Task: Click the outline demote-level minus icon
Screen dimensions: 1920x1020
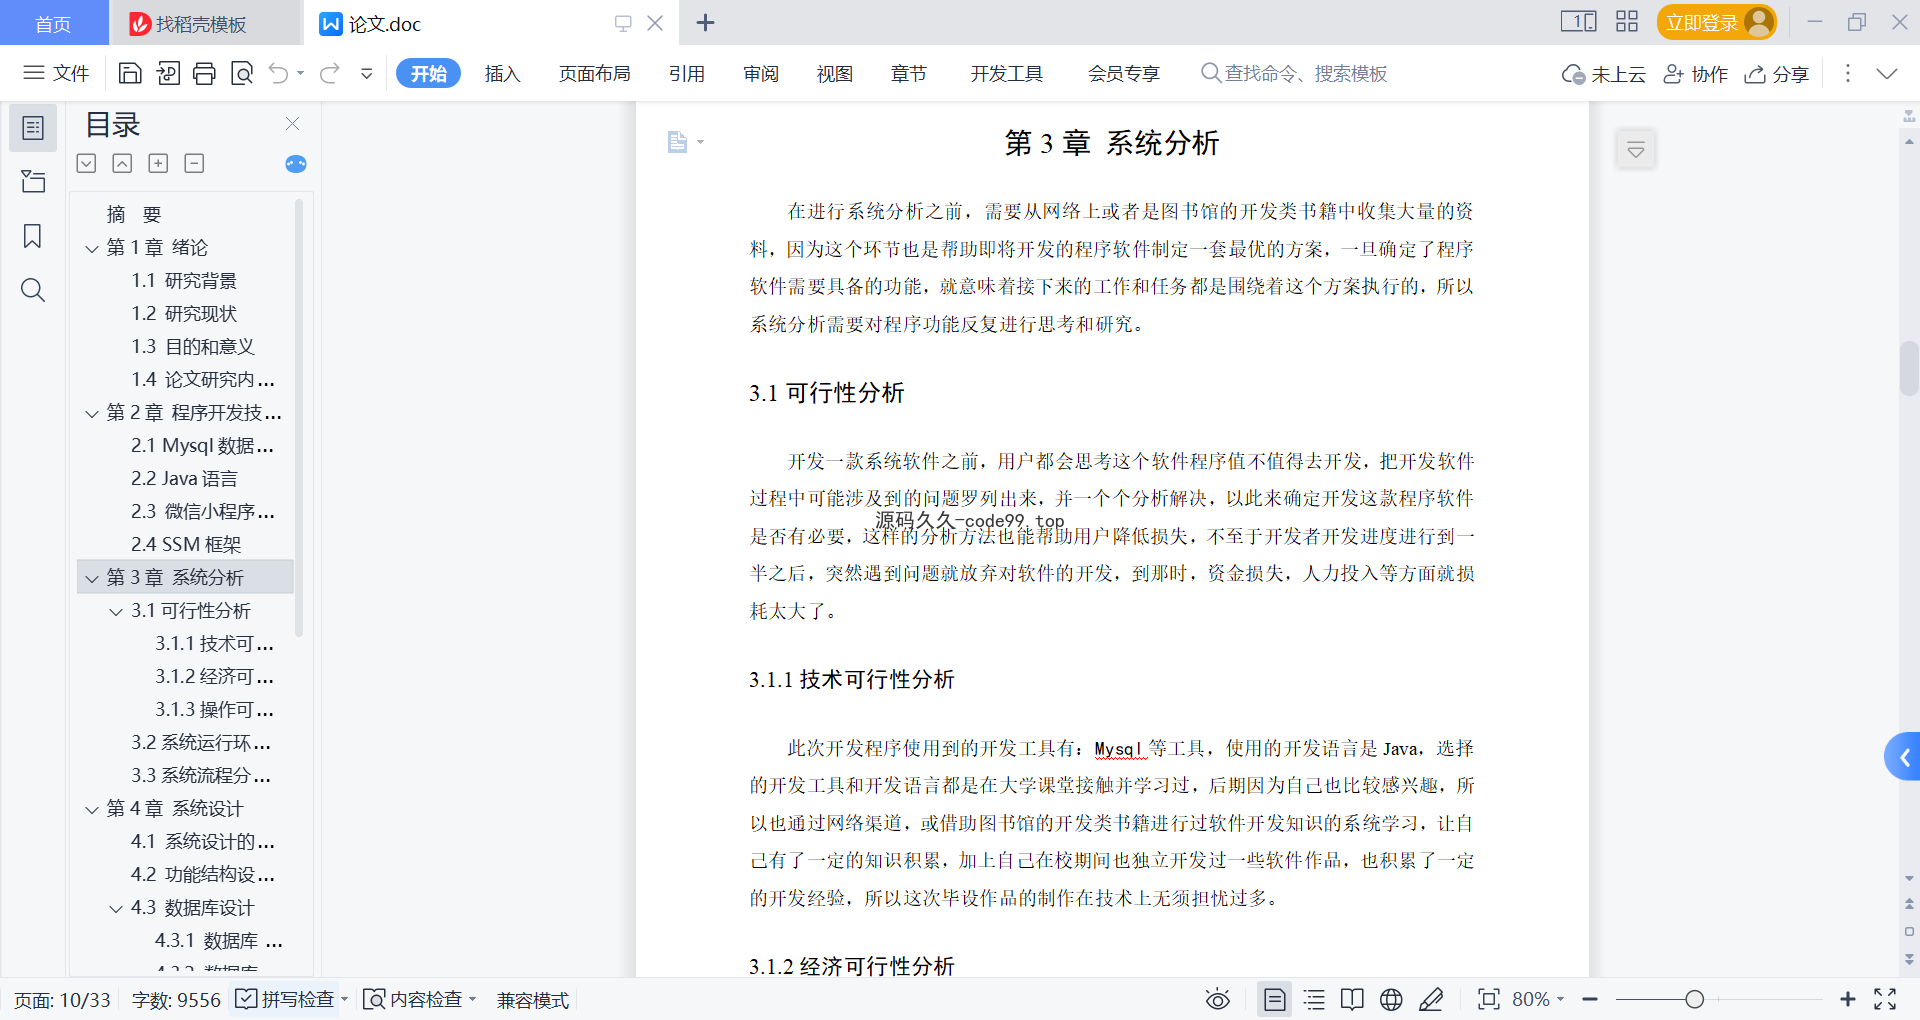Action: click(x=194, y=163)
